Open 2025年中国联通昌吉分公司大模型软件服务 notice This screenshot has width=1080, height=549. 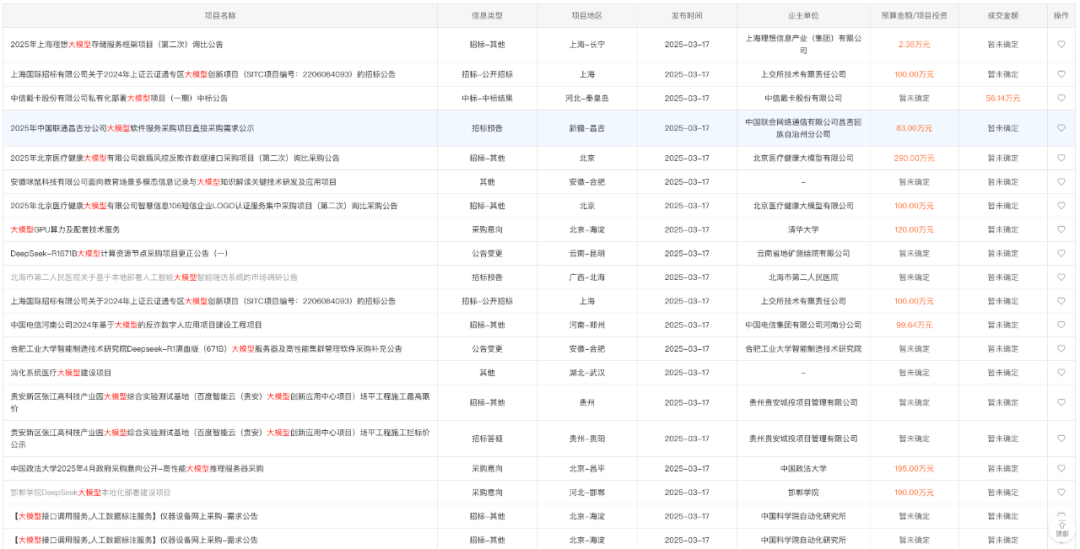click(x=132, y=128)
